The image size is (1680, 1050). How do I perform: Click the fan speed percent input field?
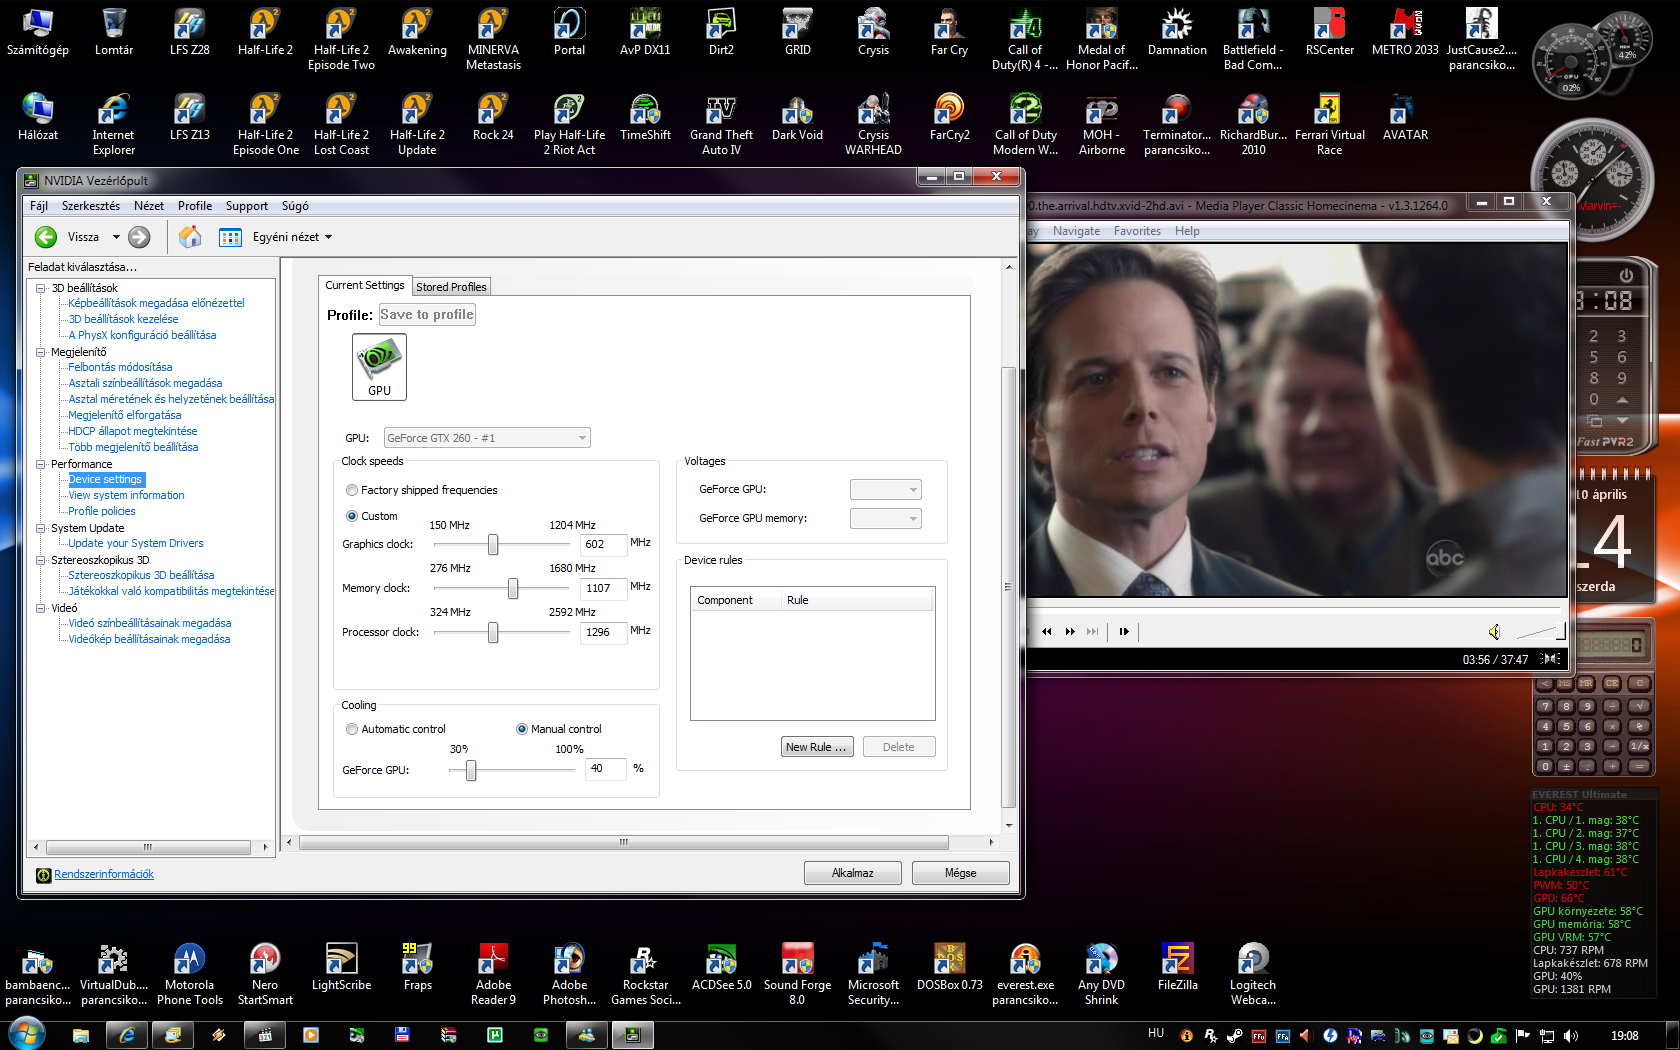coord(606,769)
